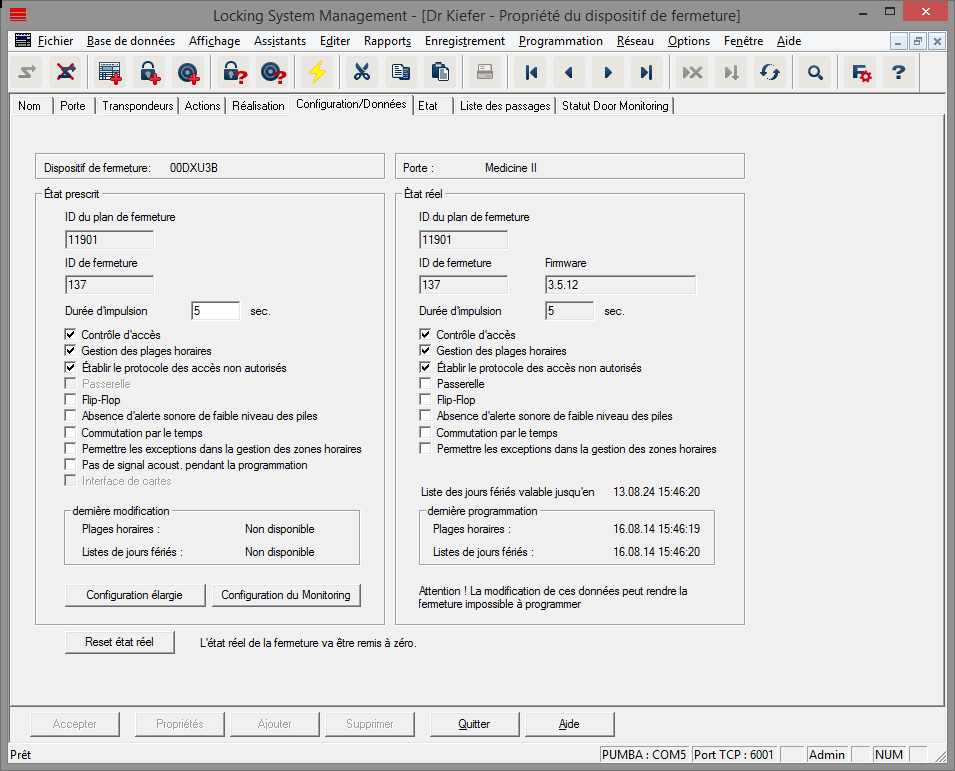Disable the Flip-Flop checkbox in État prescrit

[x=70, y=399]
